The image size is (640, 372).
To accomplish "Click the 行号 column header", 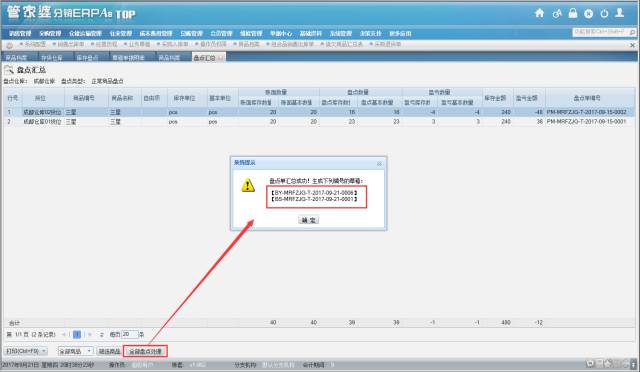I will pyautogui.click(x=13, y=98).
